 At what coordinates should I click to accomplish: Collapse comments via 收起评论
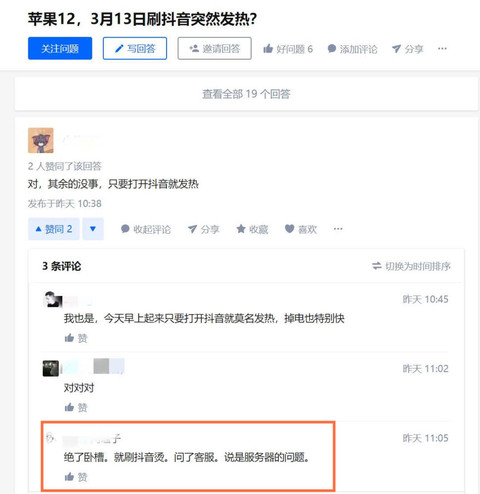click(x=146, y=229)
